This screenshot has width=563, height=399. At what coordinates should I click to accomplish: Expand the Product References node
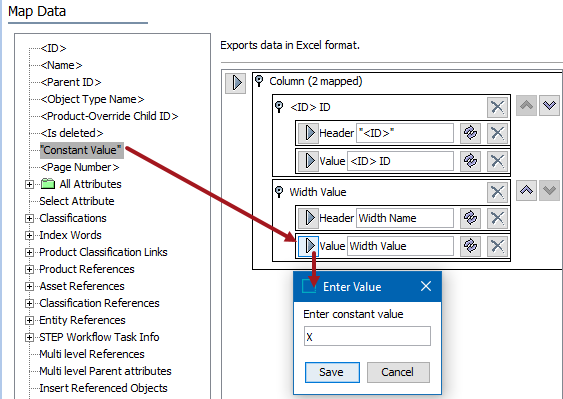[x=29, y=269]
